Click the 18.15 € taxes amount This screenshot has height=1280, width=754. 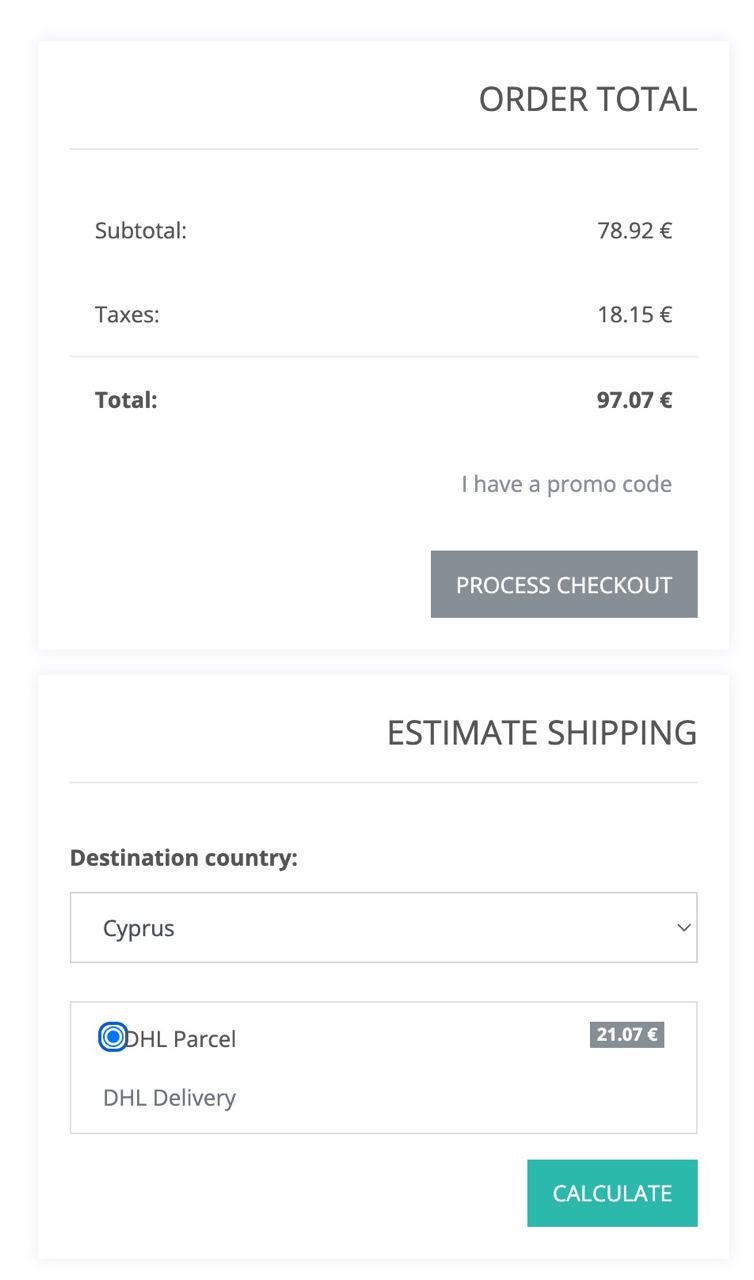point(634,315)
